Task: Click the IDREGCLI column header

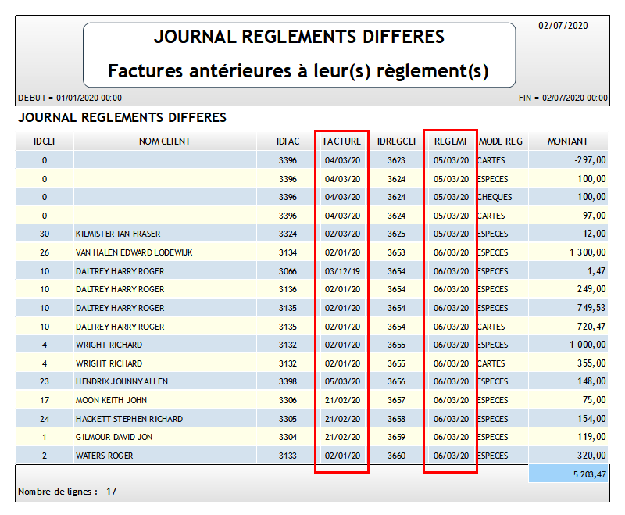Action: tap(395, 141)
